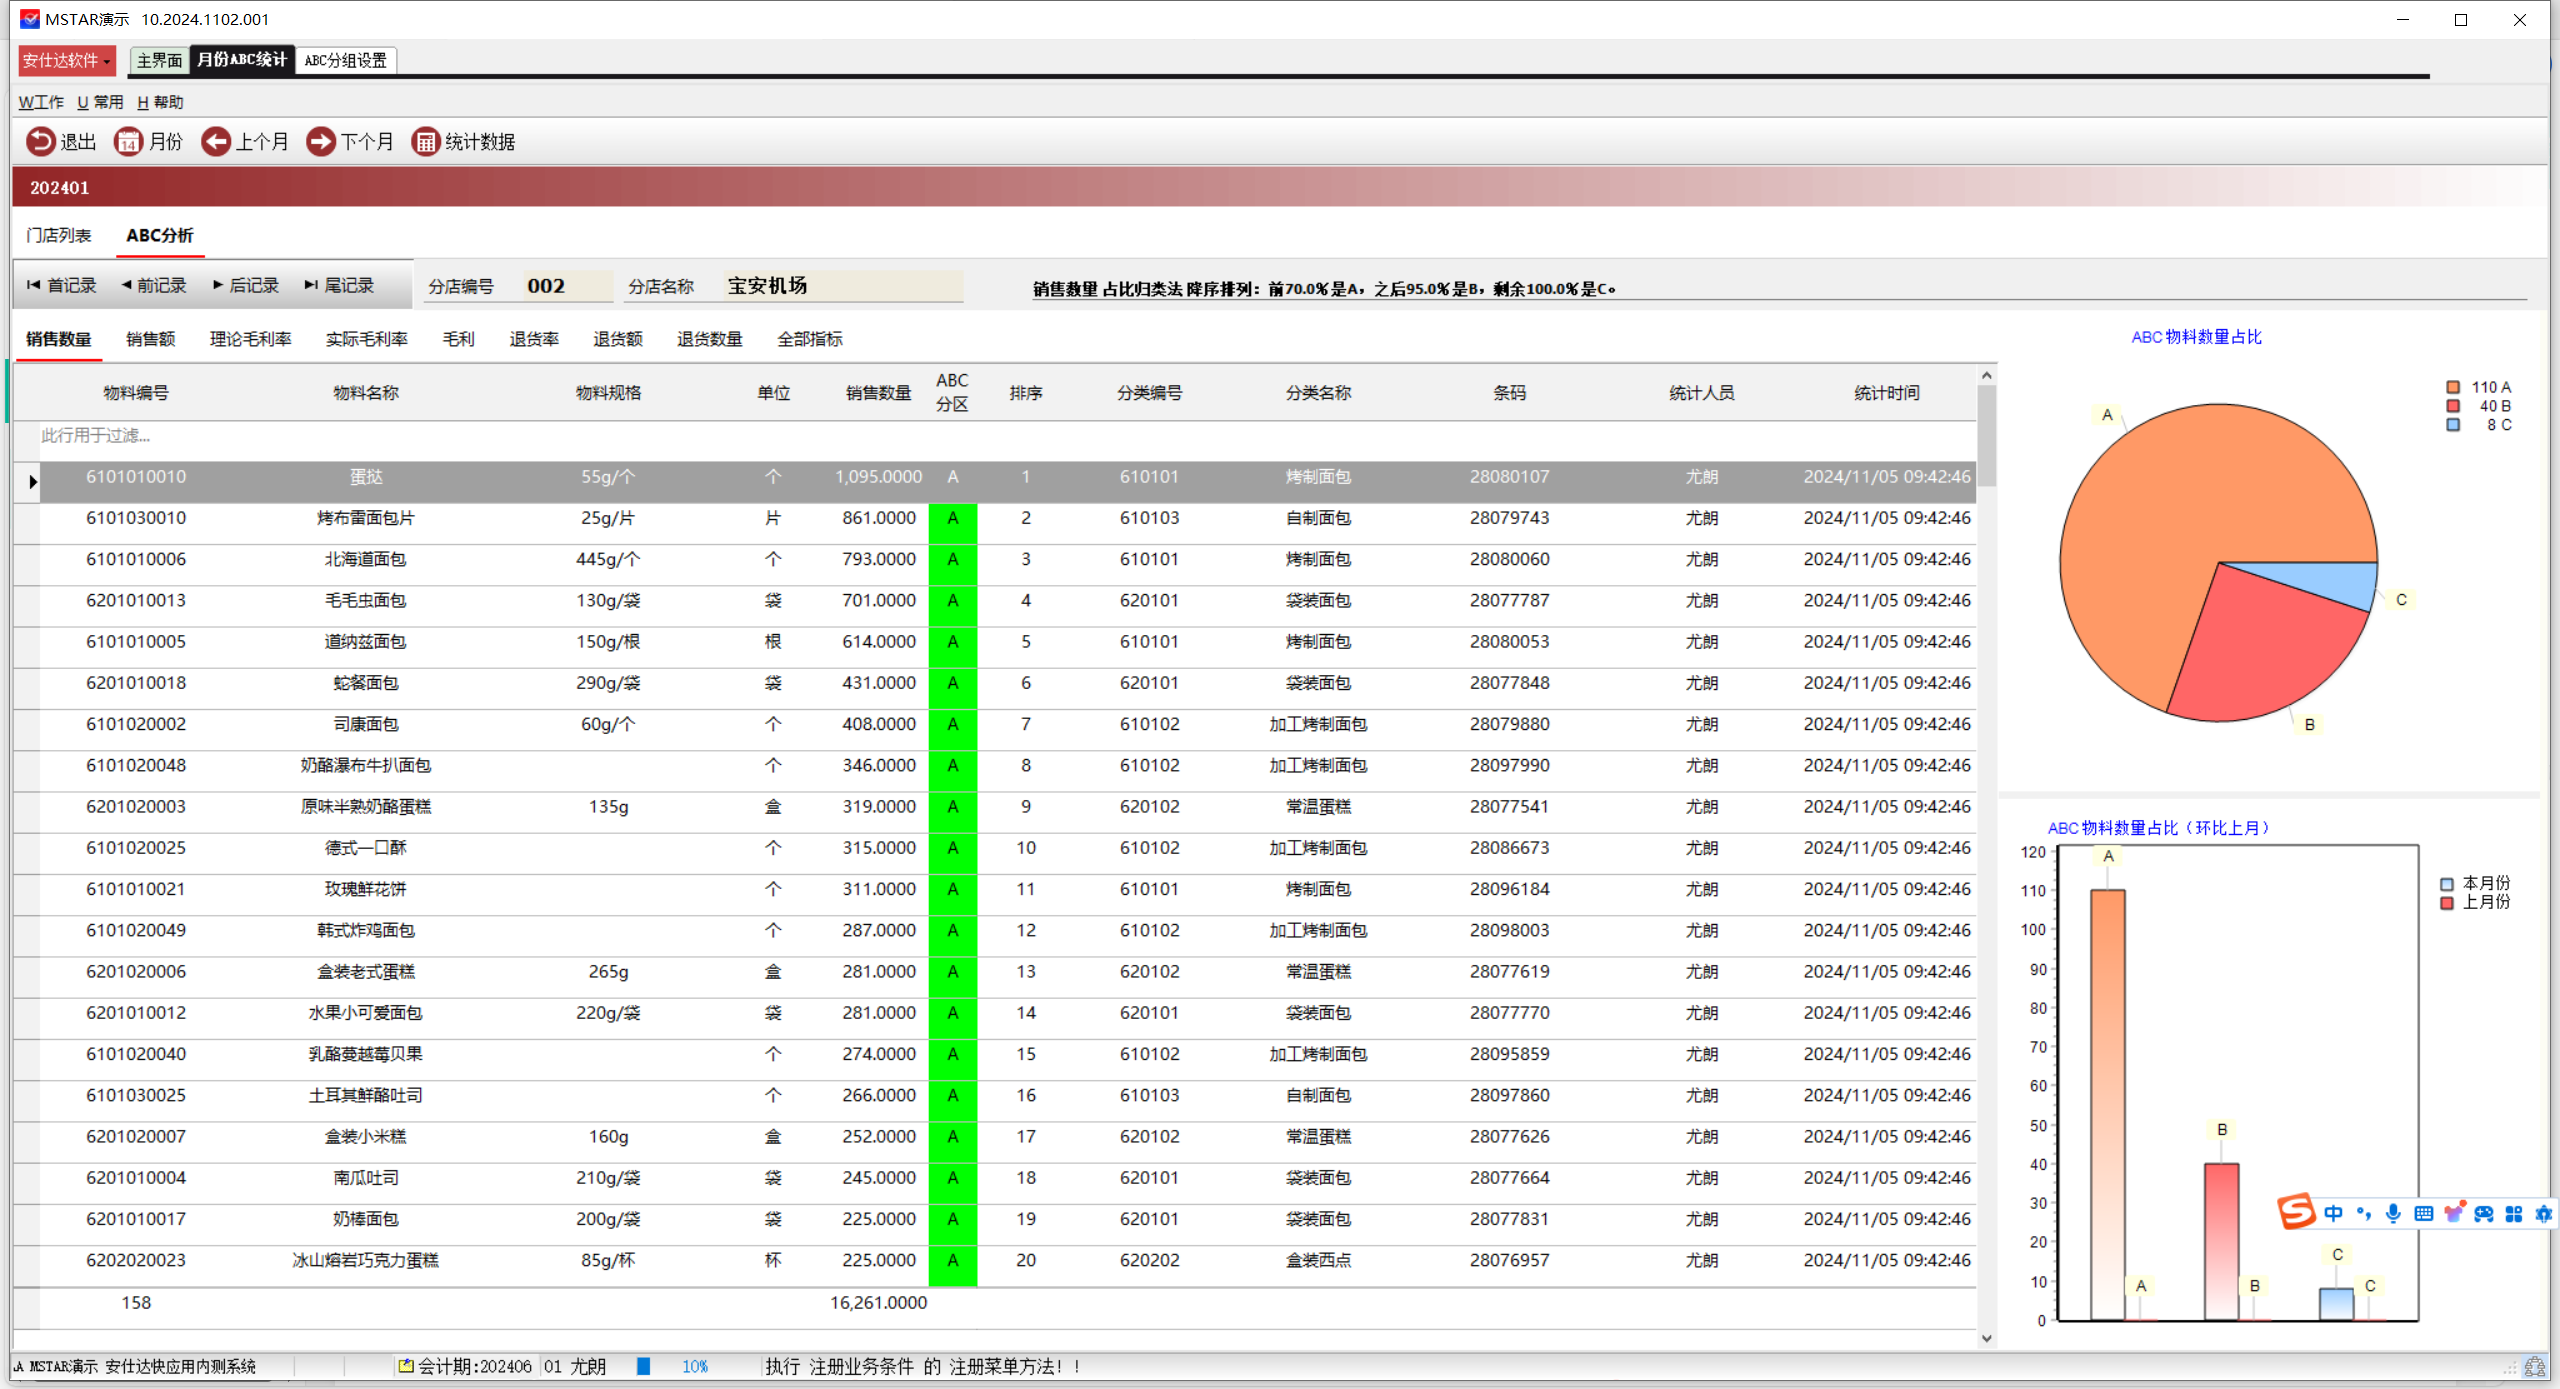Viewport: 2560px width, 1389px height.
Task: Open the 安仕达软件 dropdown menu
Action: tap(67, 61)
